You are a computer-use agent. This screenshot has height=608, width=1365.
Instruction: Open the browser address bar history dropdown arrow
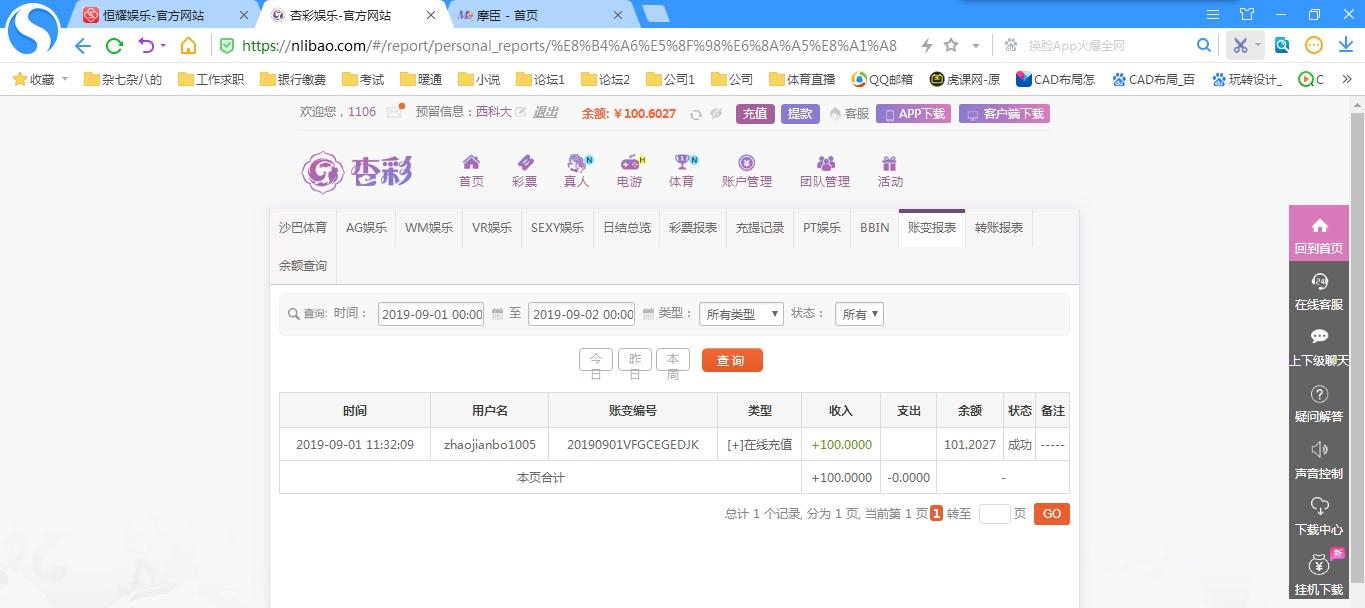[x=976, y=46]
